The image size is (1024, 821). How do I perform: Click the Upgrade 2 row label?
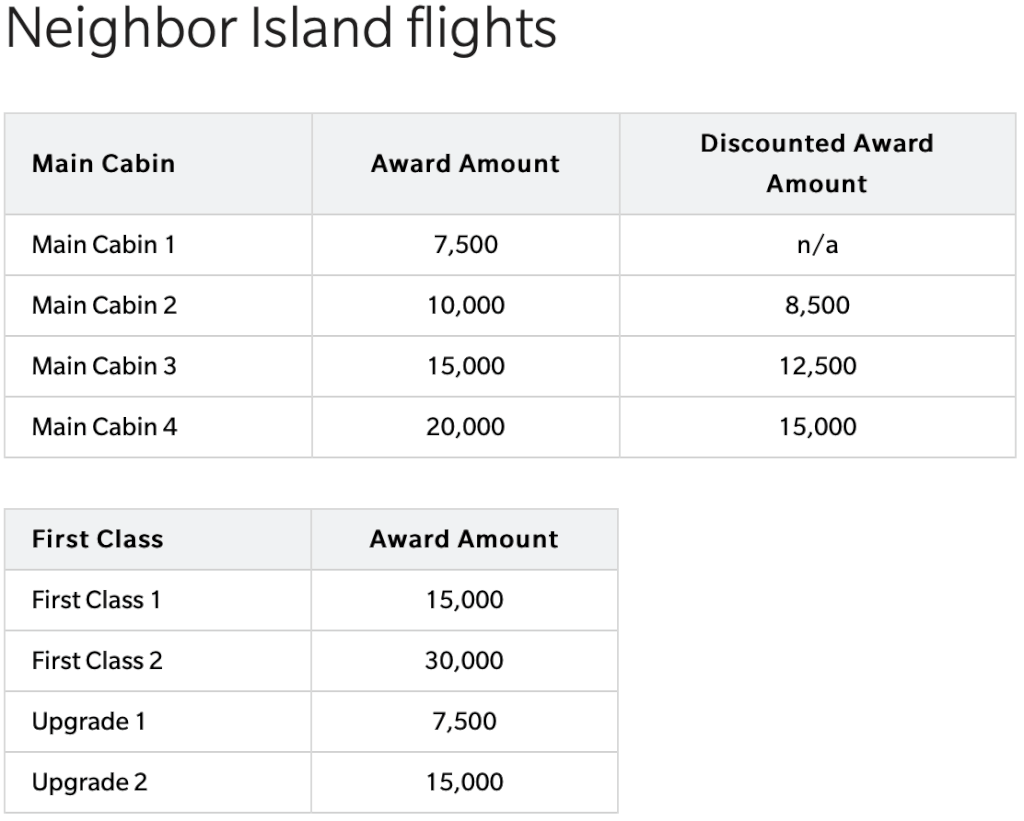(x=89, y=782)
